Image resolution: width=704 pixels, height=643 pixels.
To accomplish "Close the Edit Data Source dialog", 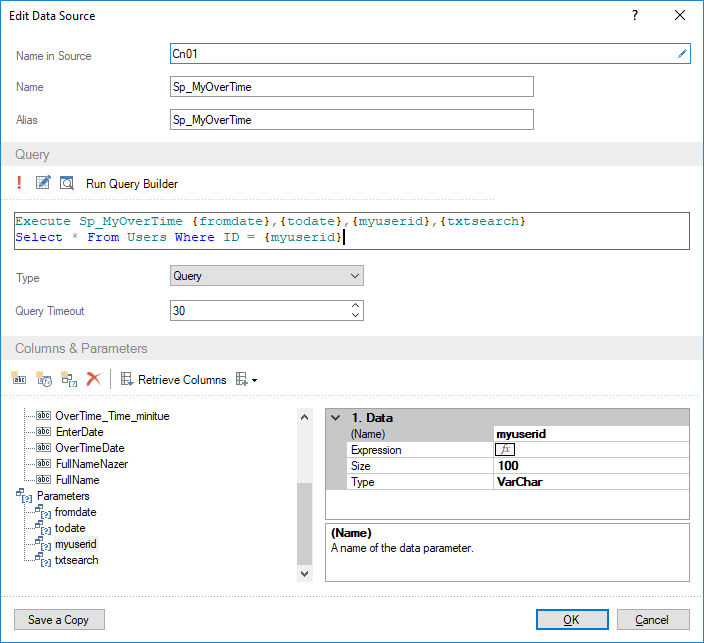I will [680, 15].
